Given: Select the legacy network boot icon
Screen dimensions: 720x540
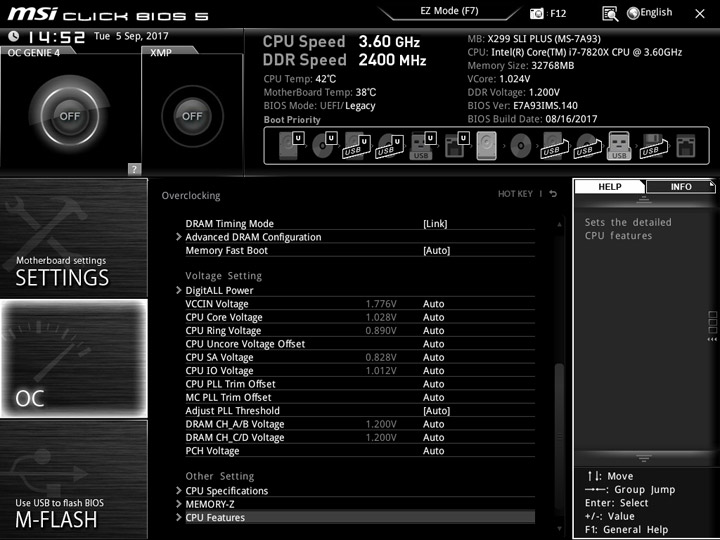Looking at the screenshot, I should coord(686,146).
